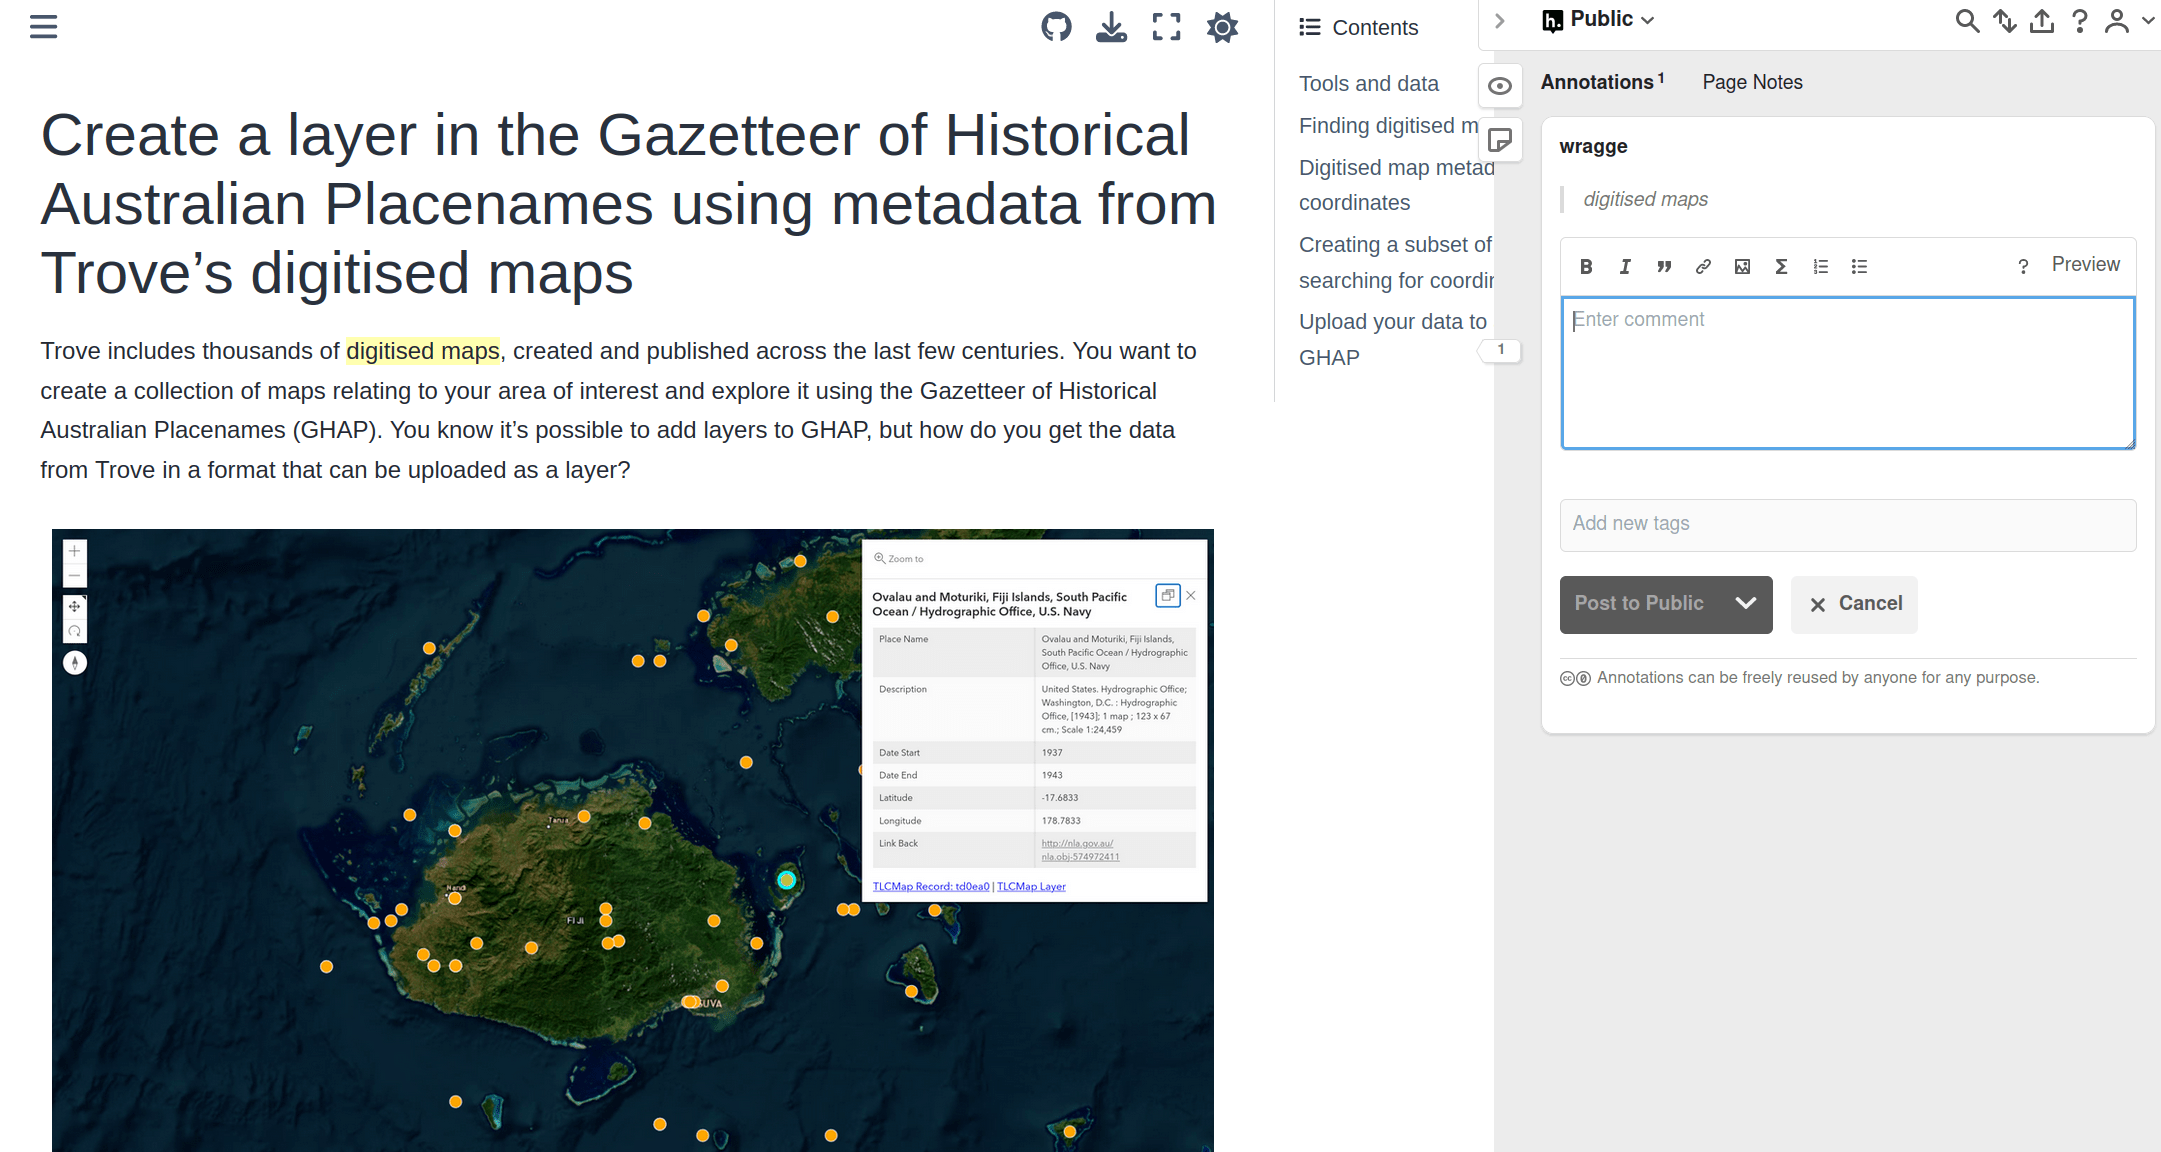This screenshot has width=2161, height=1152.
Task: Click the GitHub repository icon
Action: coord(1056,27)
